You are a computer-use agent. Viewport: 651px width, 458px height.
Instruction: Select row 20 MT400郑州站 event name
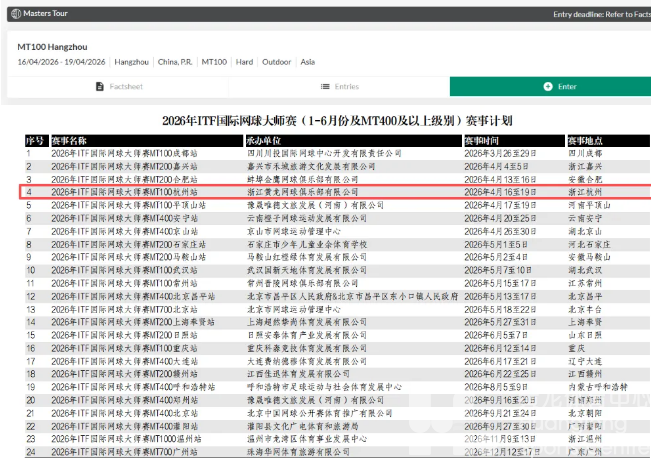click(125, 400)
